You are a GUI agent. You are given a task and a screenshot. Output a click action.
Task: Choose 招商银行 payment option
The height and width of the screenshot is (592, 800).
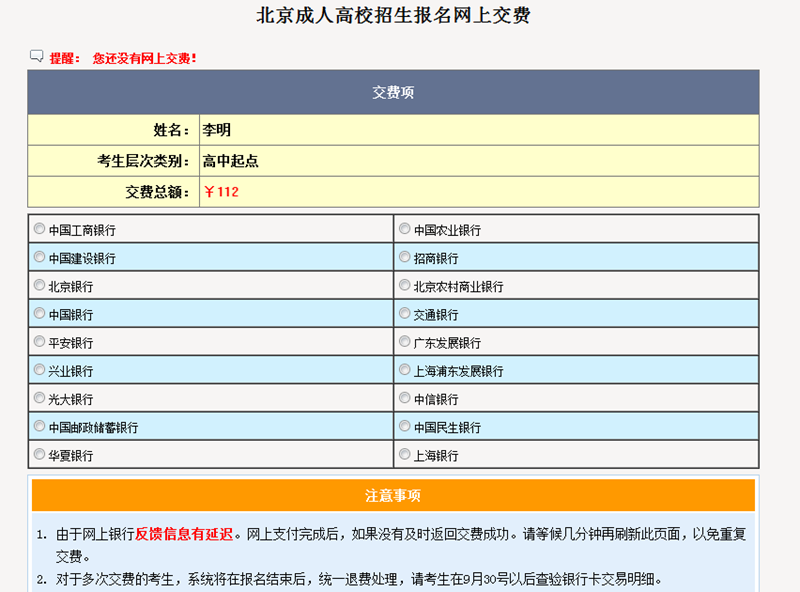405,257
